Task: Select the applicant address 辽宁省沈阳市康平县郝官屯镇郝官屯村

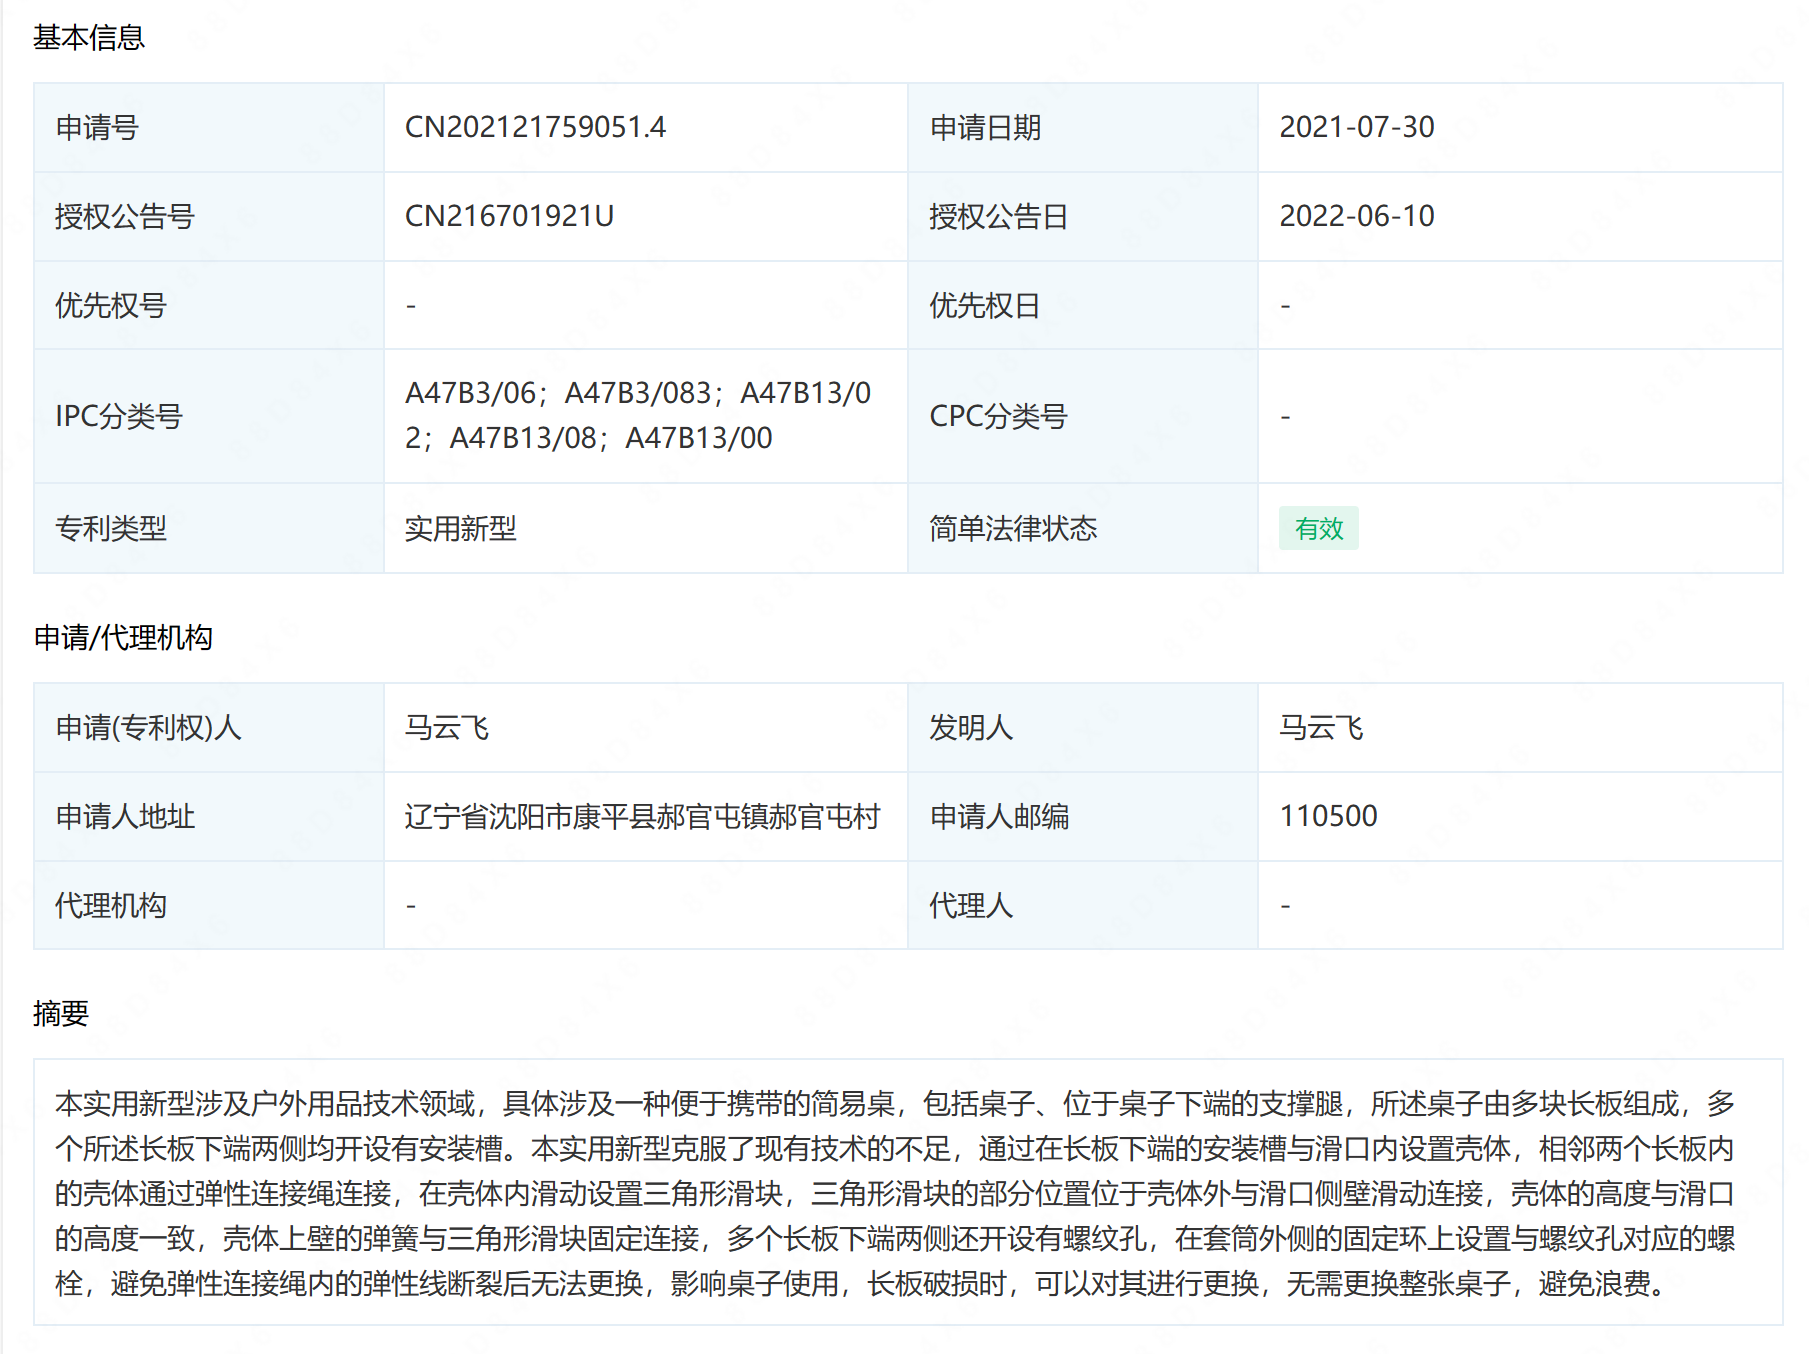Action: coord(642,816)
